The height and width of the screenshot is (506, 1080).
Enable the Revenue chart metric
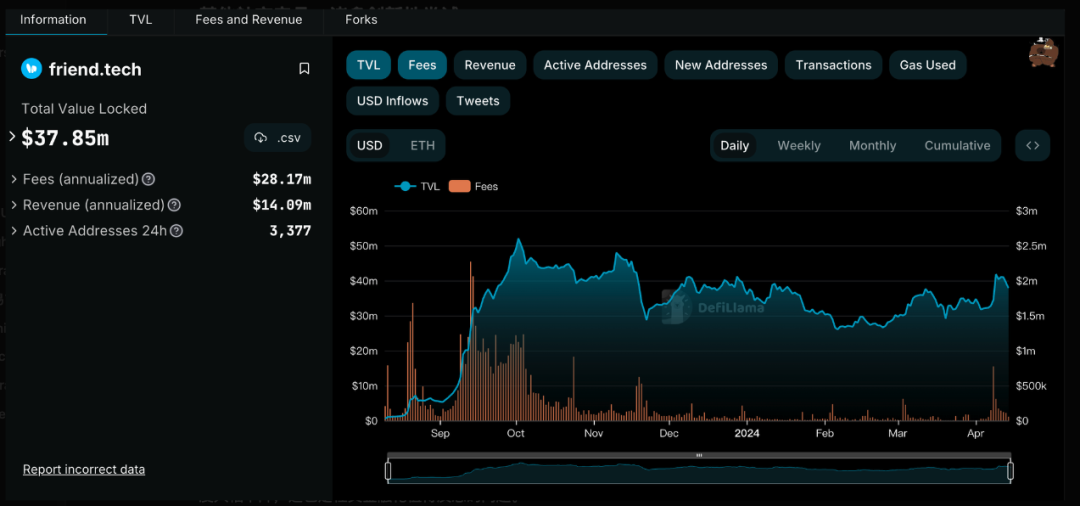pyautogui.click(x=490, y=65)
